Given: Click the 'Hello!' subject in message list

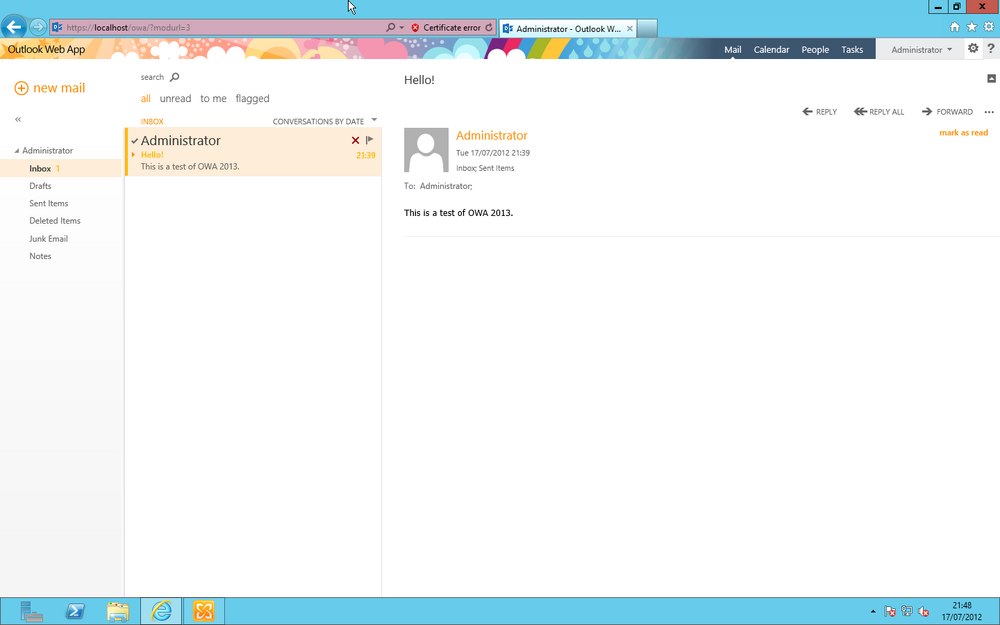Looking at the screenshot, I should 152,154.
